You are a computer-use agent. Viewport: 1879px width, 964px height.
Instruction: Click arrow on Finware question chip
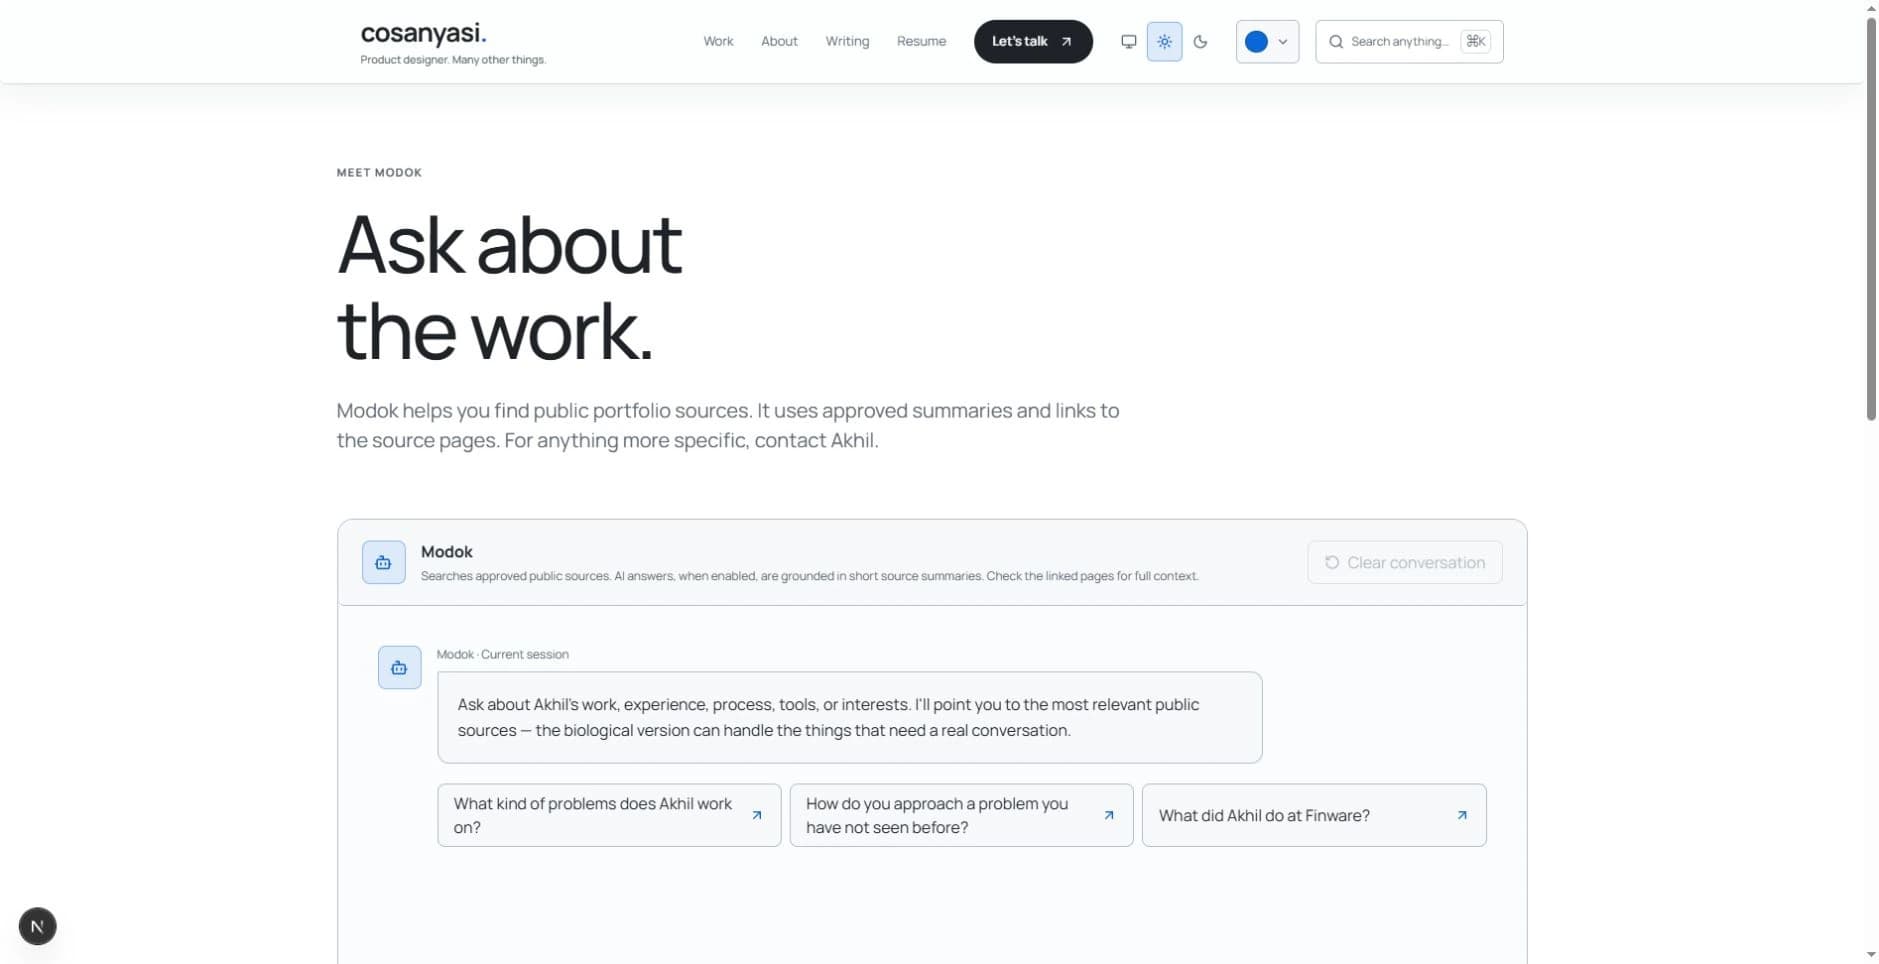pos(1461,815)
